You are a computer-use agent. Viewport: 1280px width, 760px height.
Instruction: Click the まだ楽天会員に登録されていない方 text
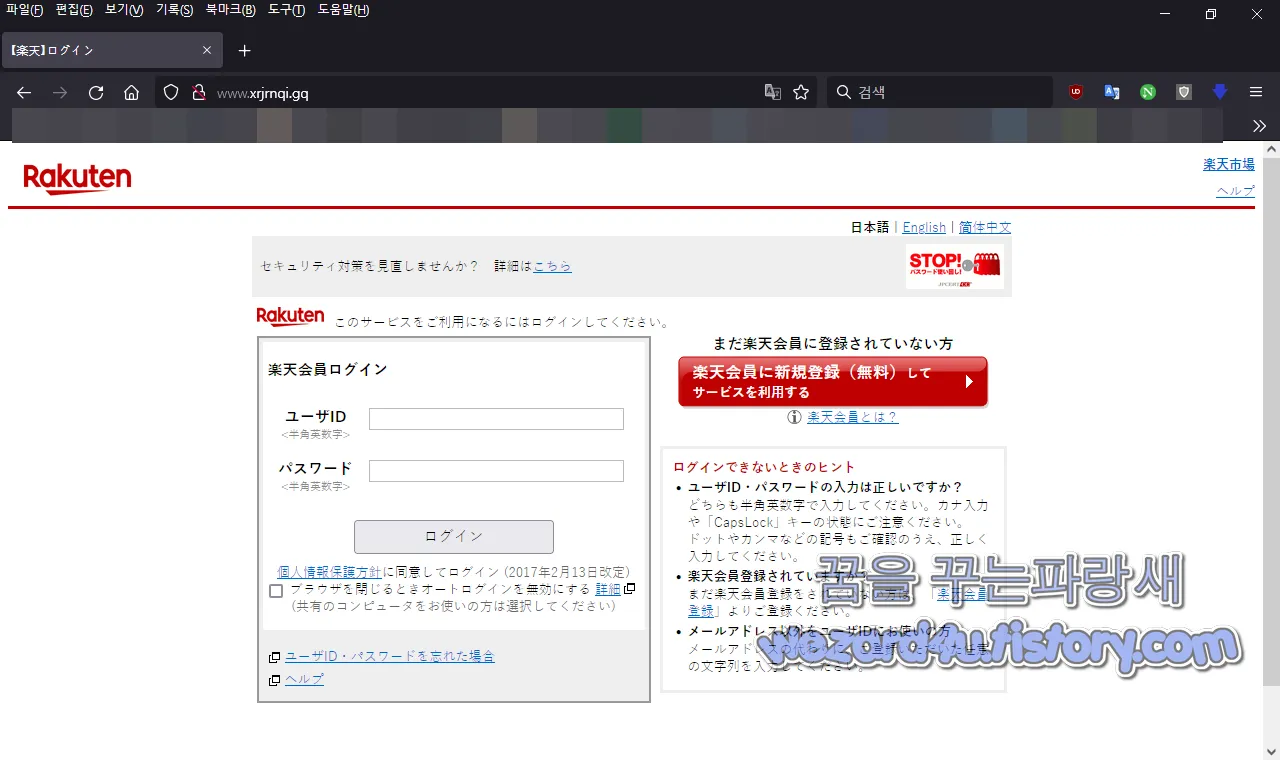pos(833,344)
